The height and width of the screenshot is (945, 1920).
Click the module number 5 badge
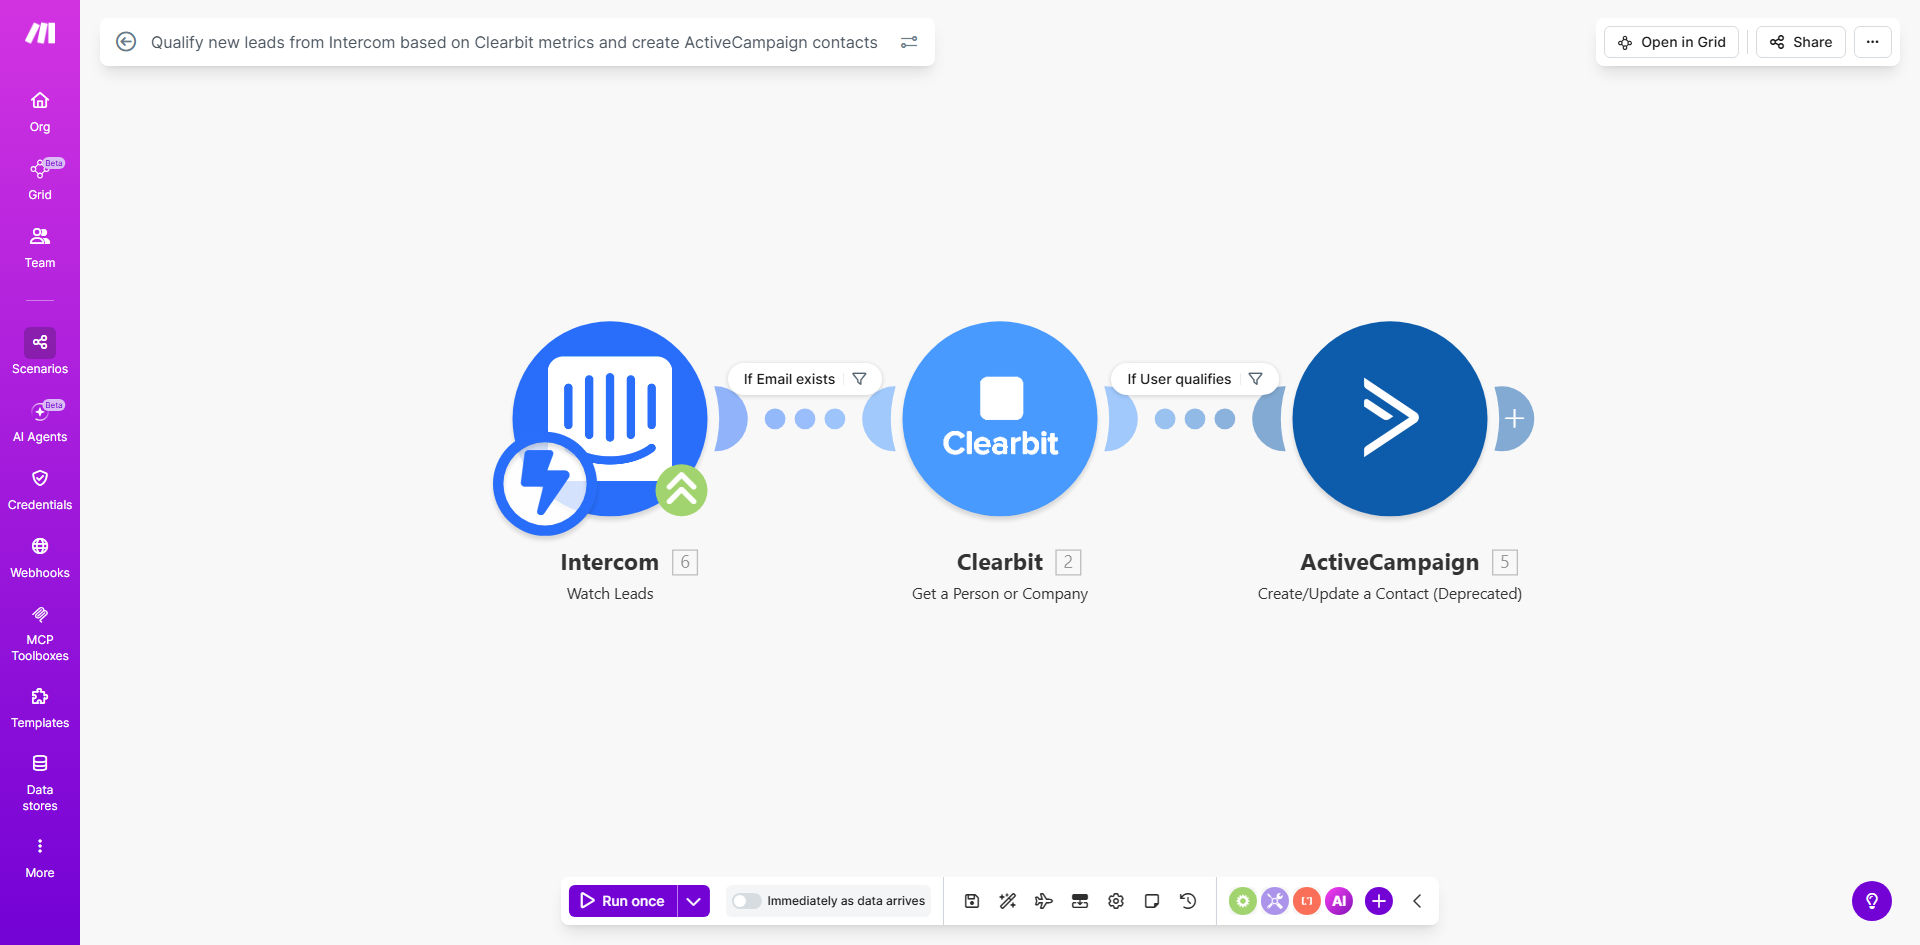point(1505,562)
